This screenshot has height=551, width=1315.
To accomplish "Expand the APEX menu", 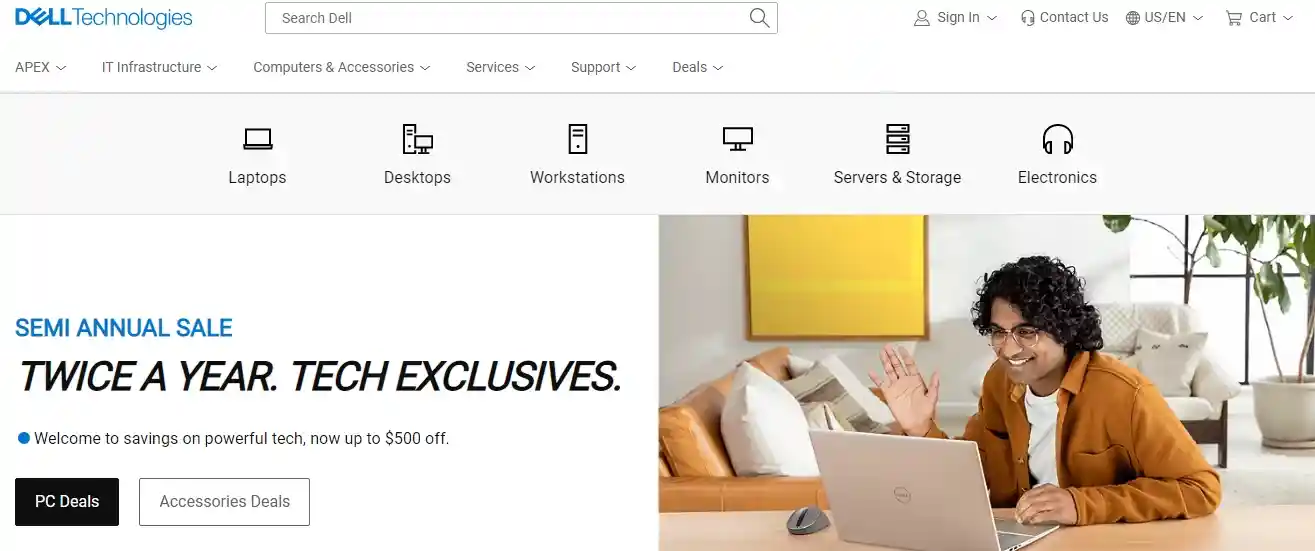I will (41, 67).
